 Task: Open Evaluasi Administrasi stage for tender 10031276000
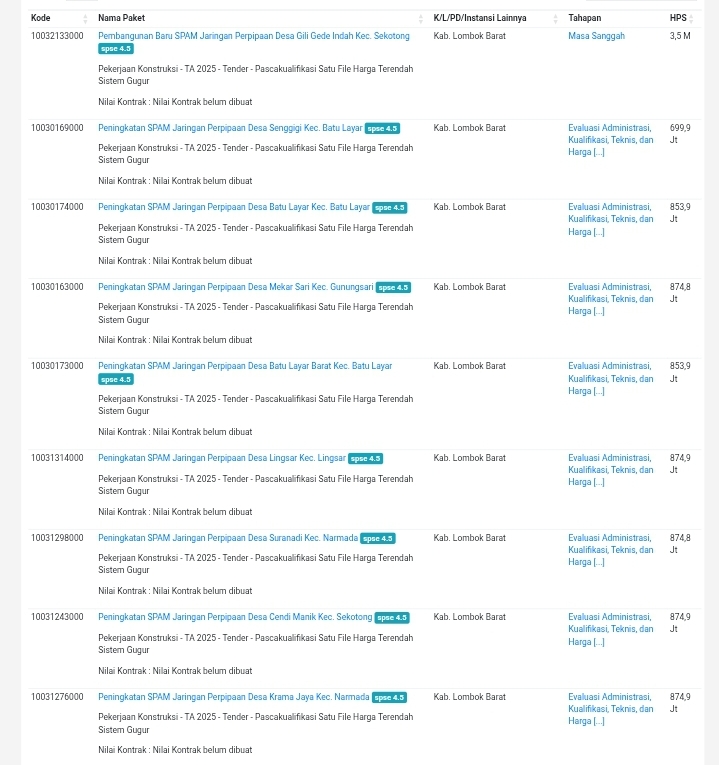click(x=610, y=709)
